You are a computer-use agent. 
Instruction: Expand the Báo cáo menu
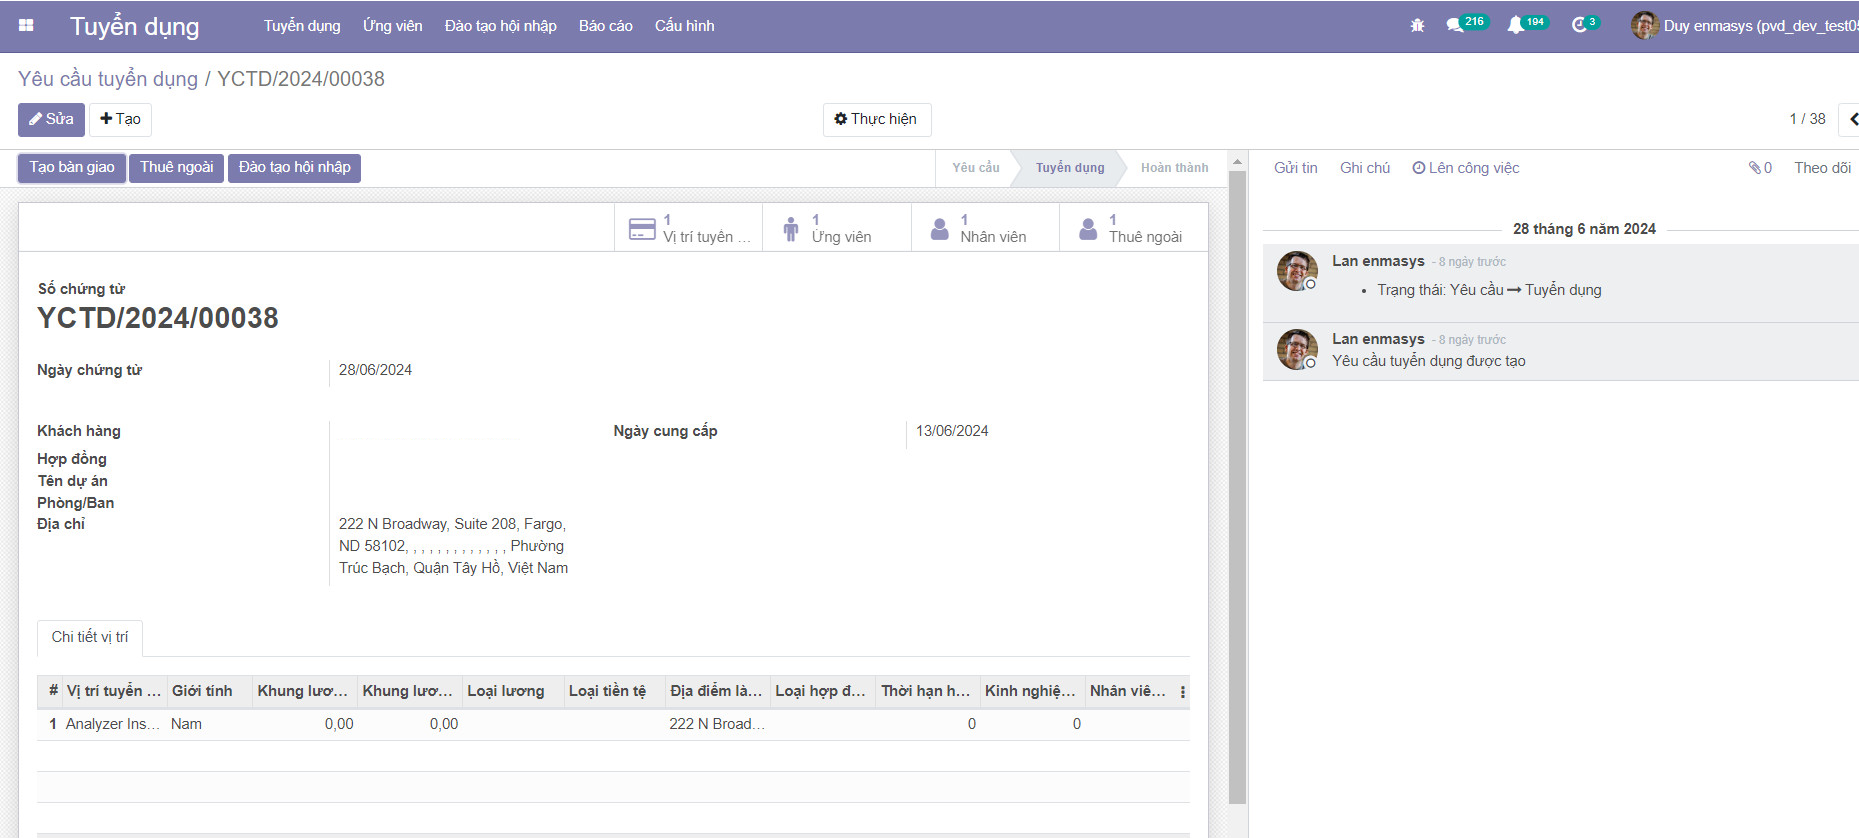pyautogui.click(x=605, y=26)
